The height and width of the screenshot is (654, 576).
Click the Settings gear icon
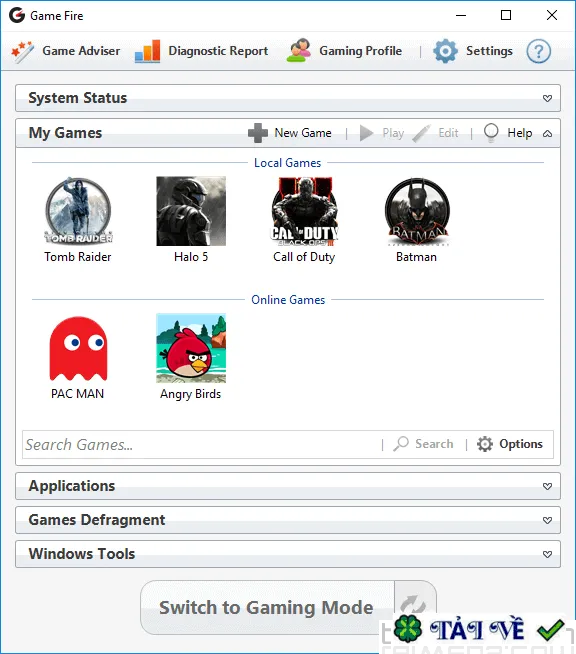point(445,51)
